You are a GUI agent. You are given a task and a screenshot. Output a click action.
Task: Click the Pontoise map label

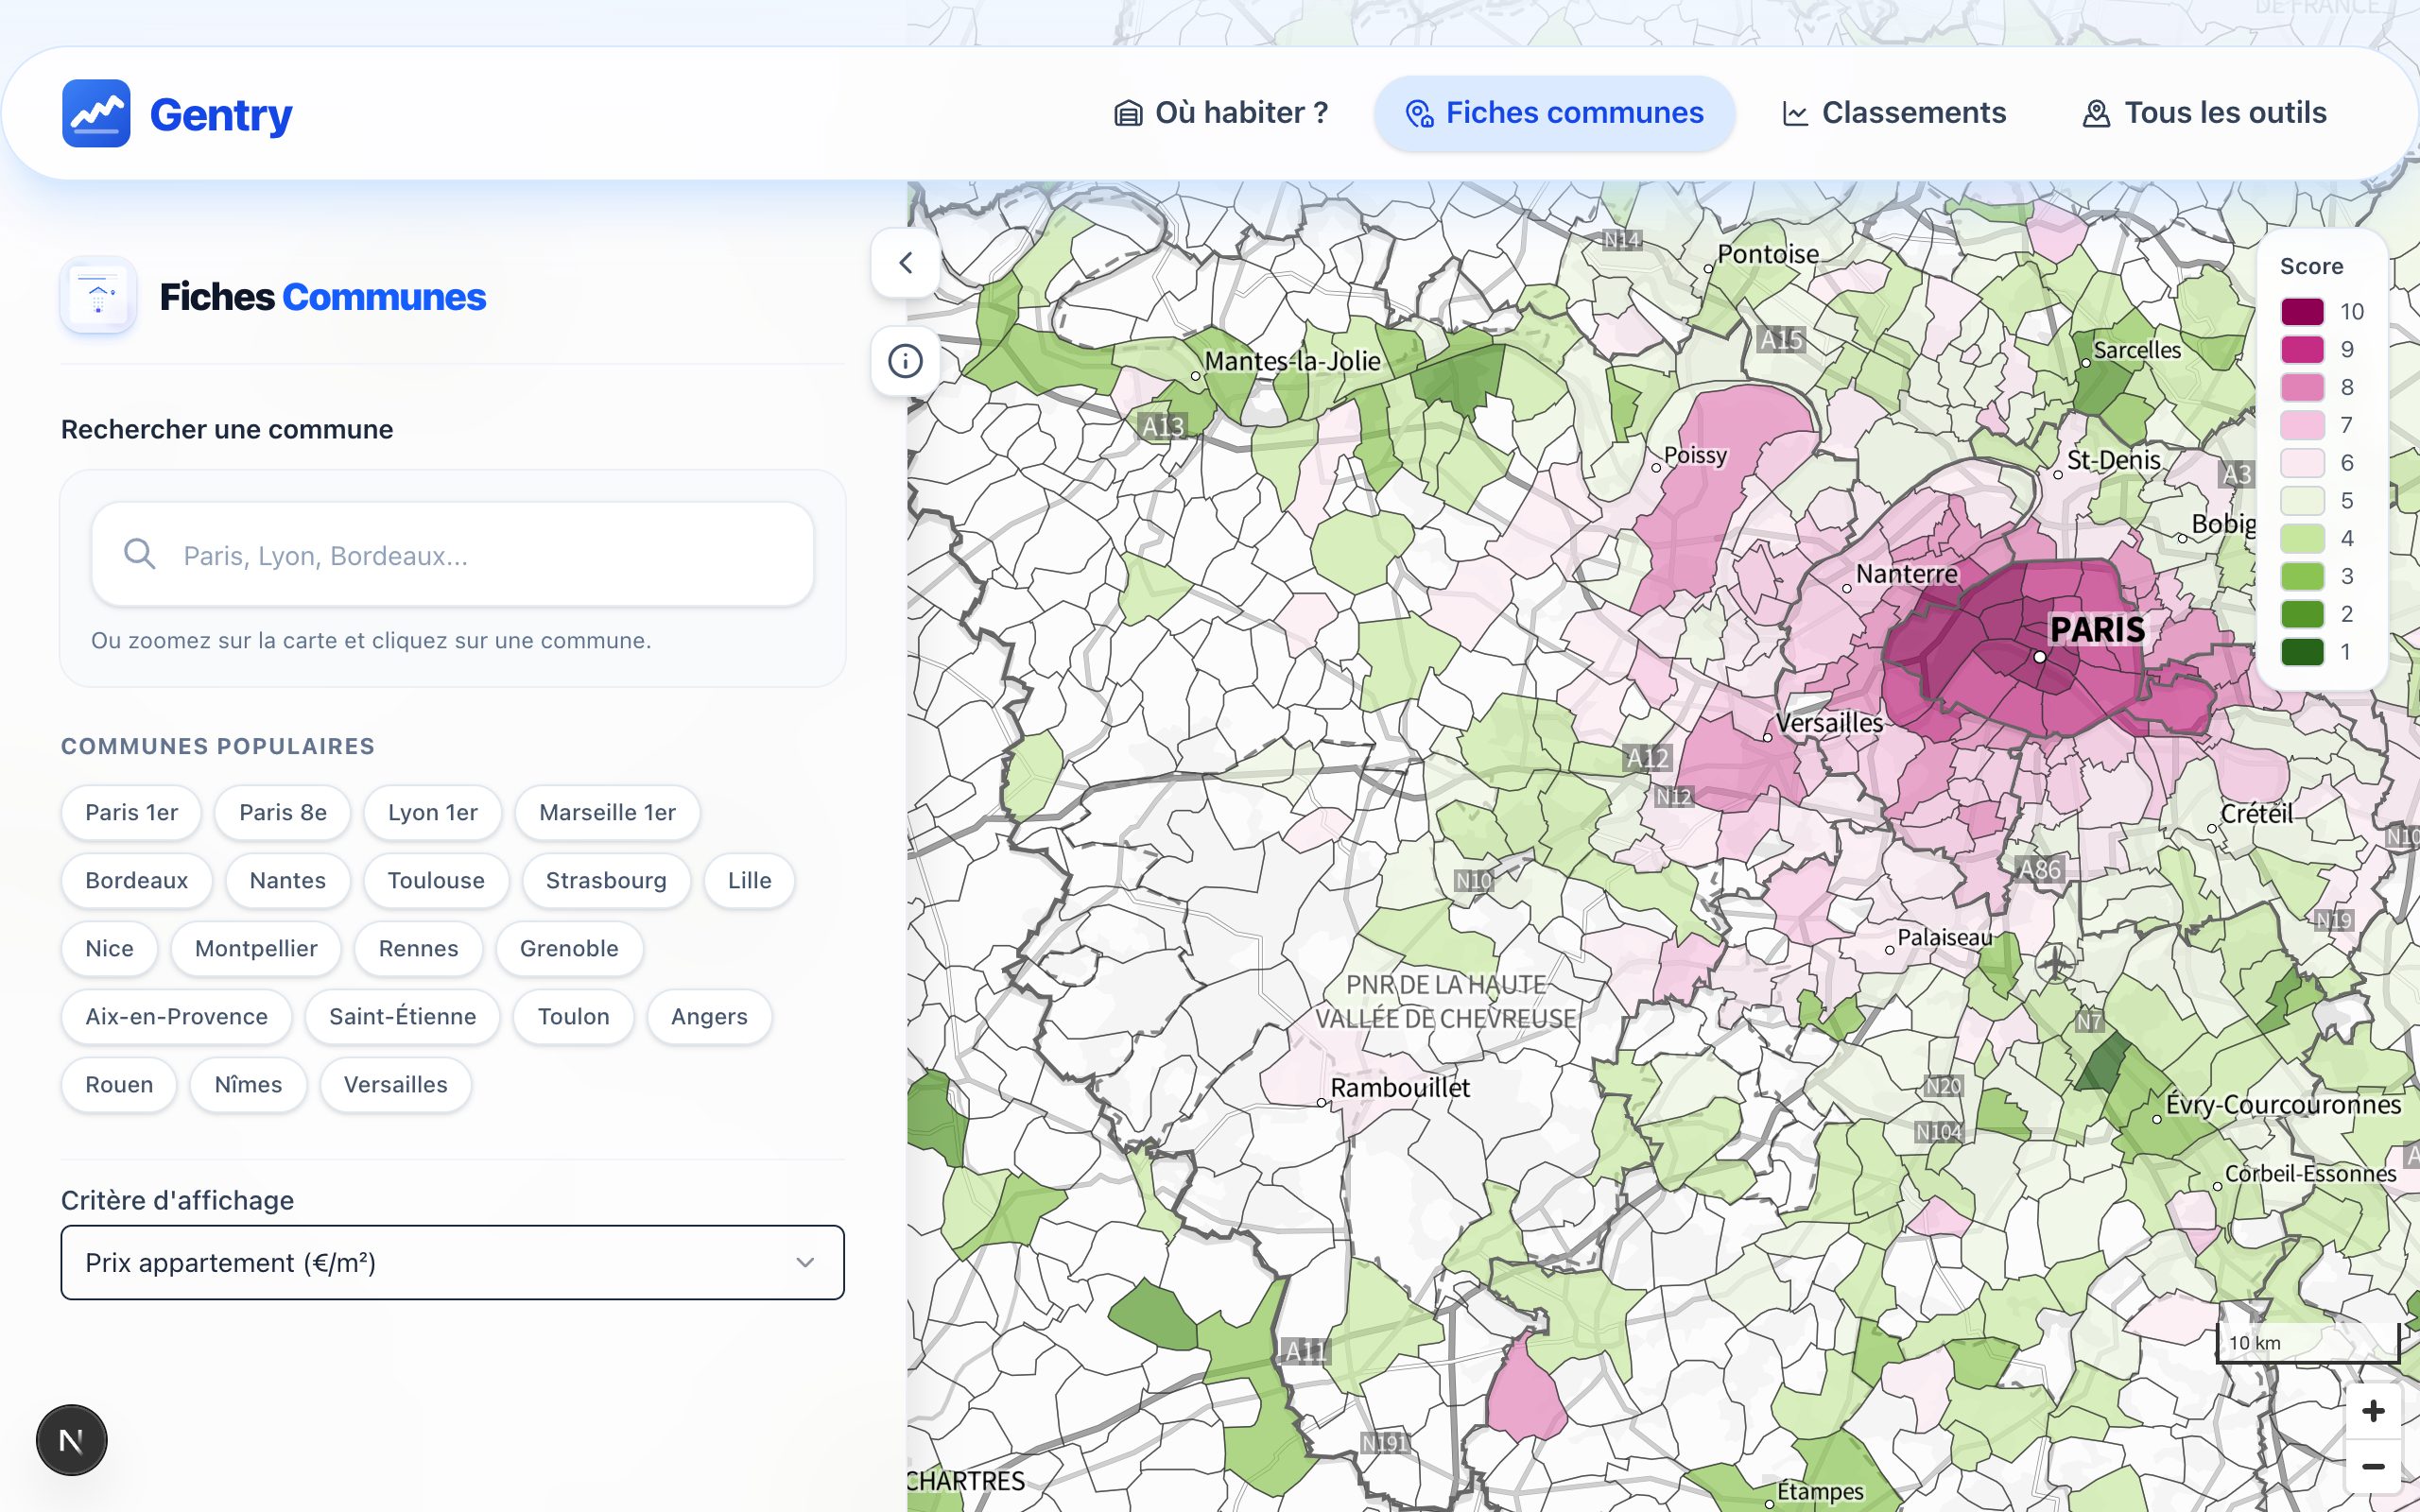click(x=1768, y=254)
